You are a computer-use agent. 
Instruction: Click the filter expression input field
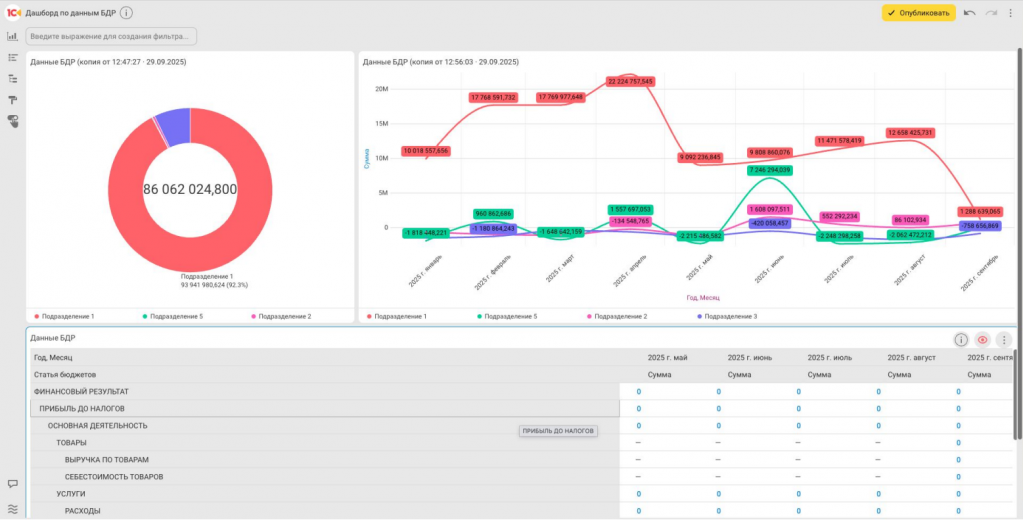tap(111, 37)
